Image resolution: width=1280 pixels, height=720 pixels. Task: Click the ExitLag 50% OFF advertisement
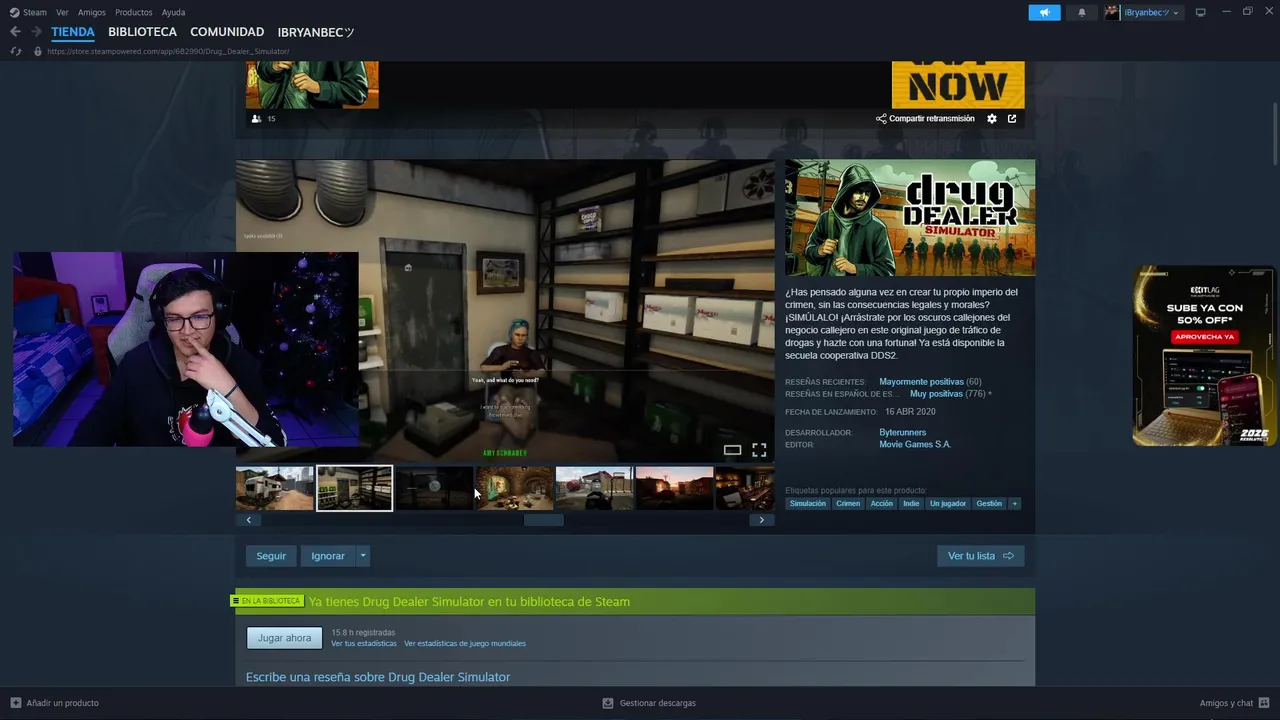[1204, 355]
